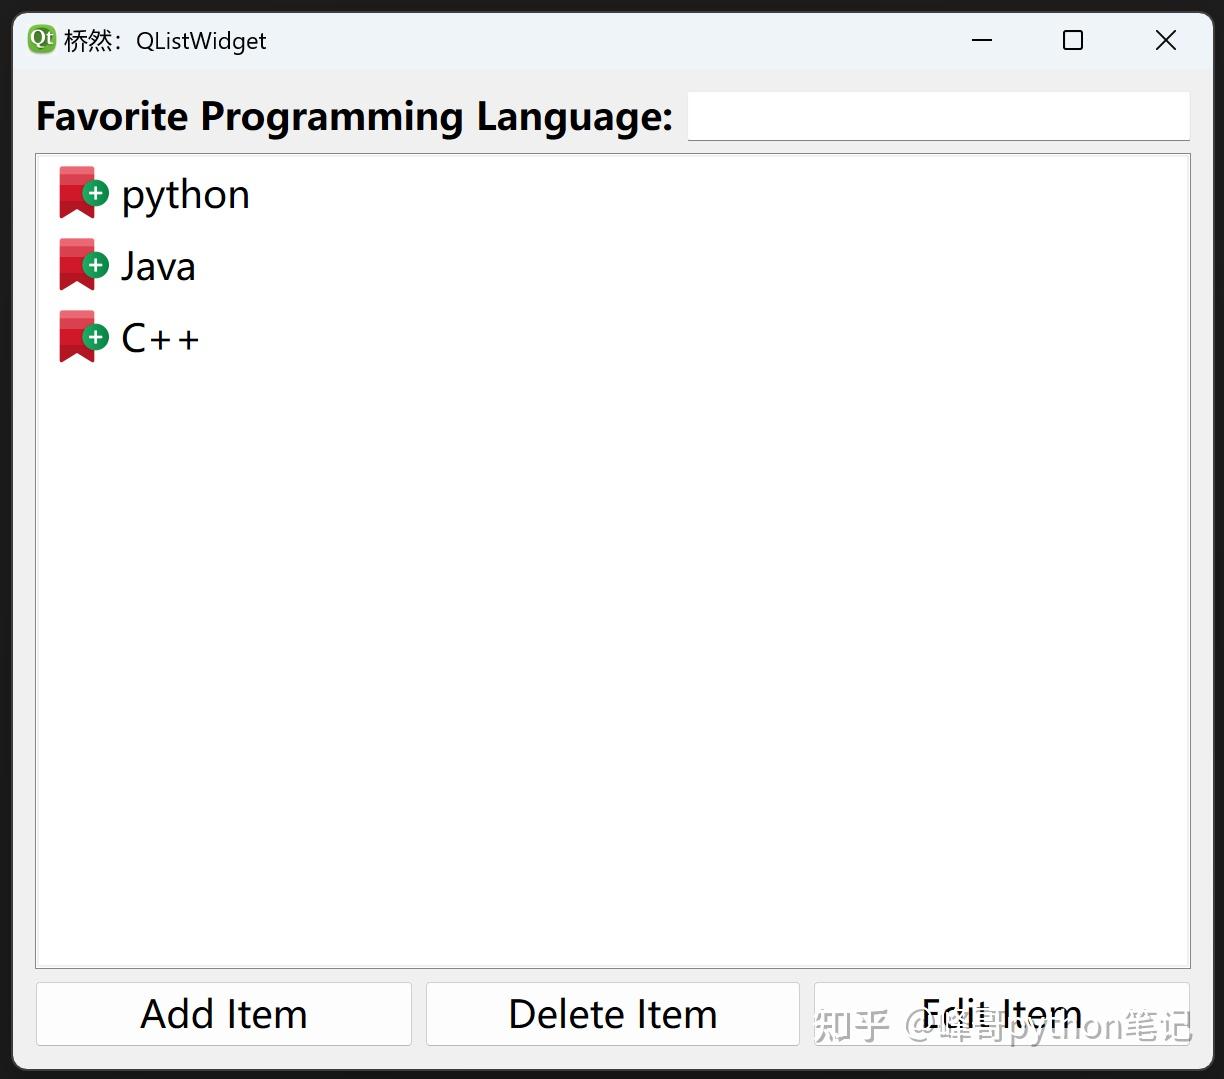Click the Qt logo in the title bar

pyautogui.click(x=42, y=40)
